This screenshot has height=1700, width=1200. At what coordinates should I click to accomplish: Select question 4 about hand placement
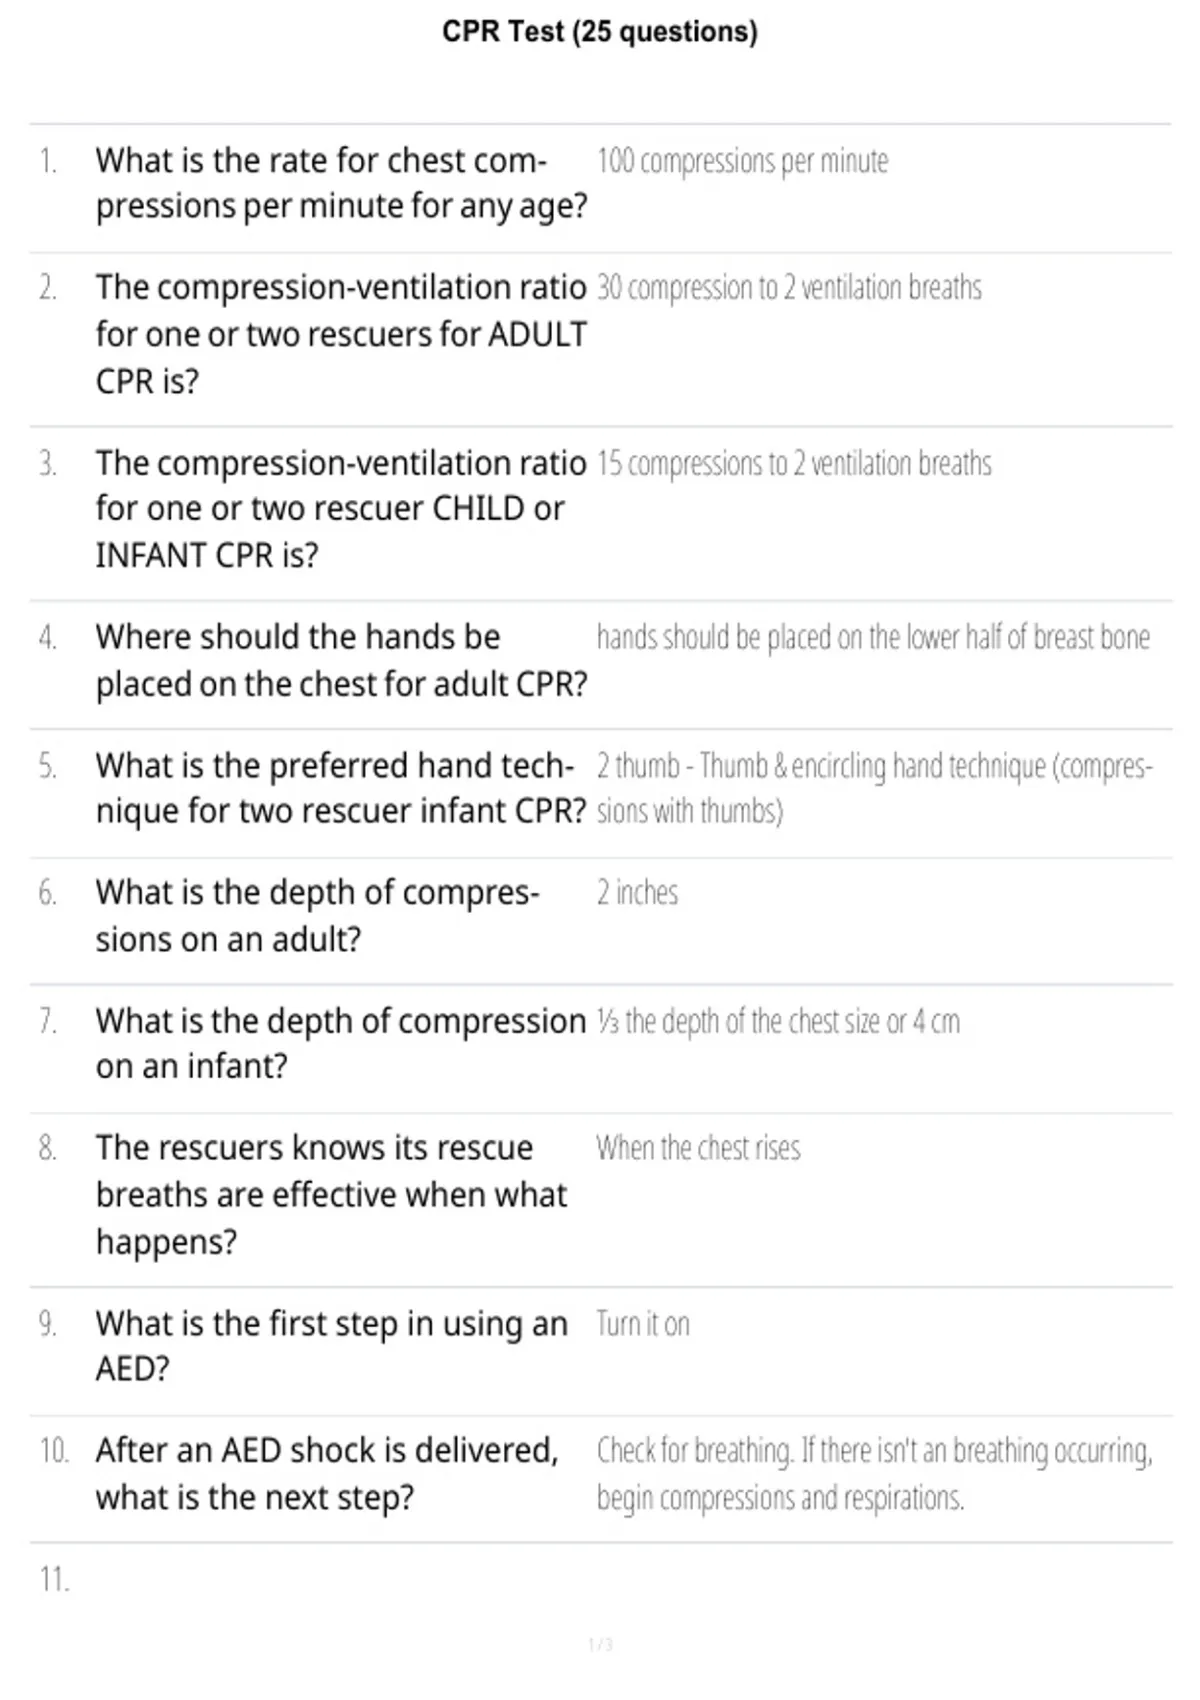click(x=341, y=660)
